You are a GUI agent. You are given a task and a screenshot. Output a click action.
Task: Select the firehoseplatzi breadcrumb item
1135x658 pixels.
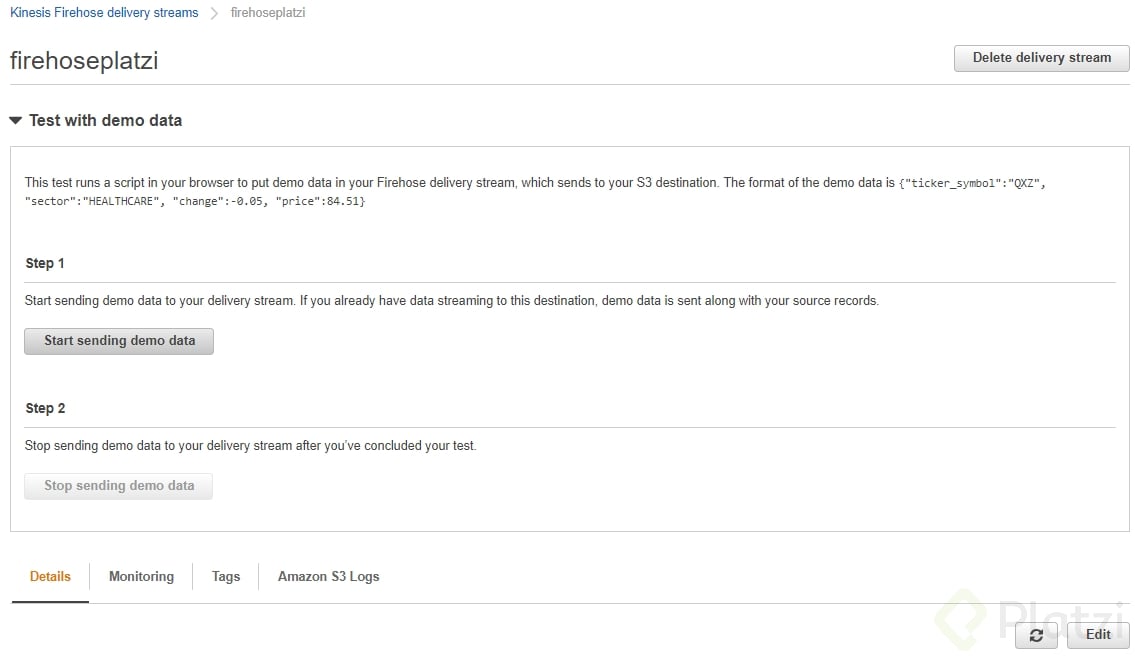[x=268, y=12]
